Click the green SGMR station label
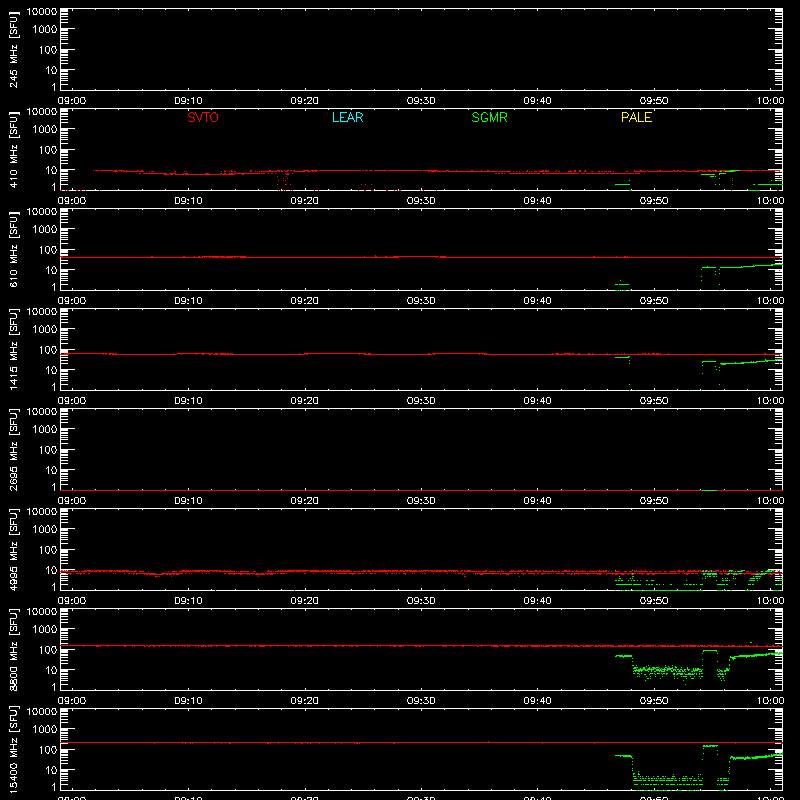This screenshot has height=800, width=800. pyautogui.click(x=489, y=117)
